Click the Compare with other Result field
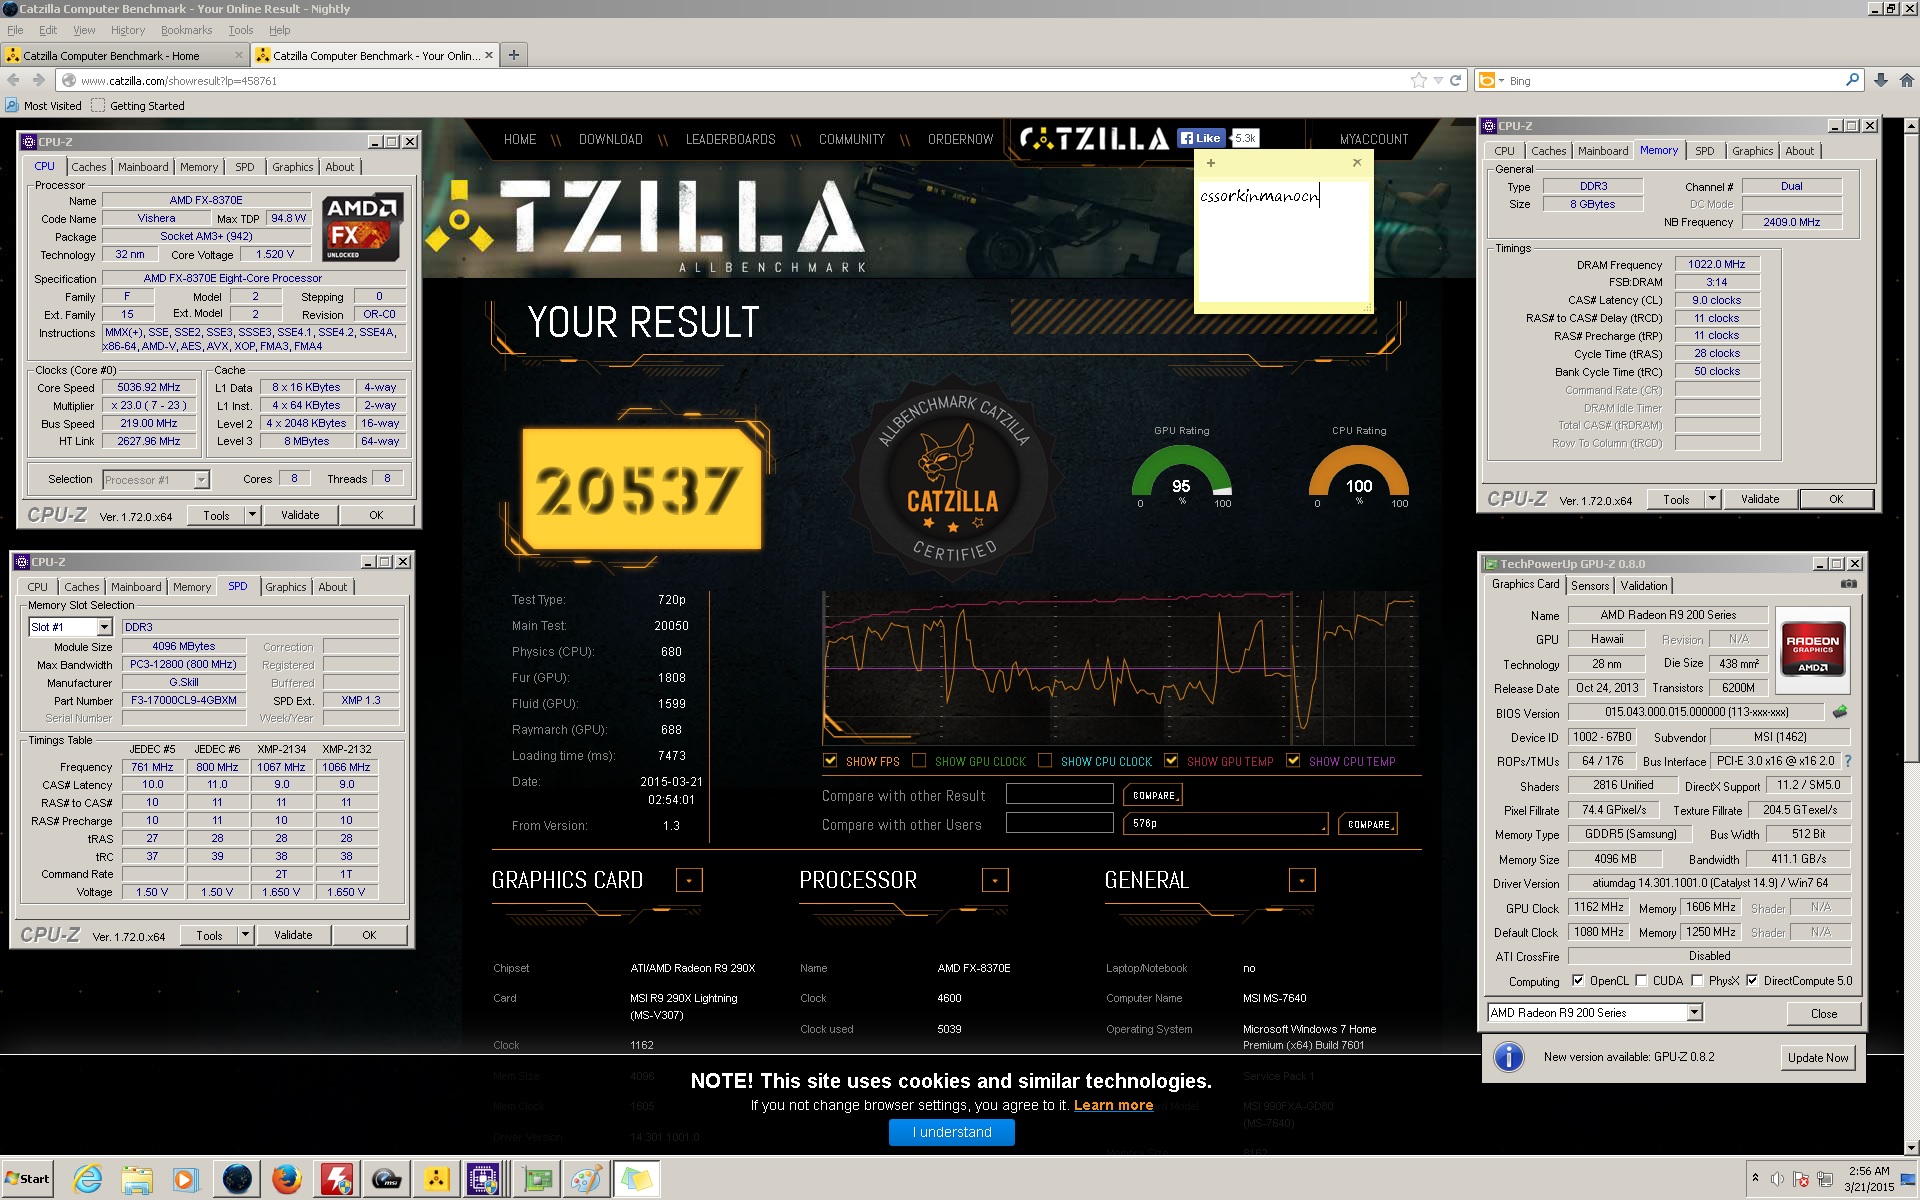 (1059, 794)
